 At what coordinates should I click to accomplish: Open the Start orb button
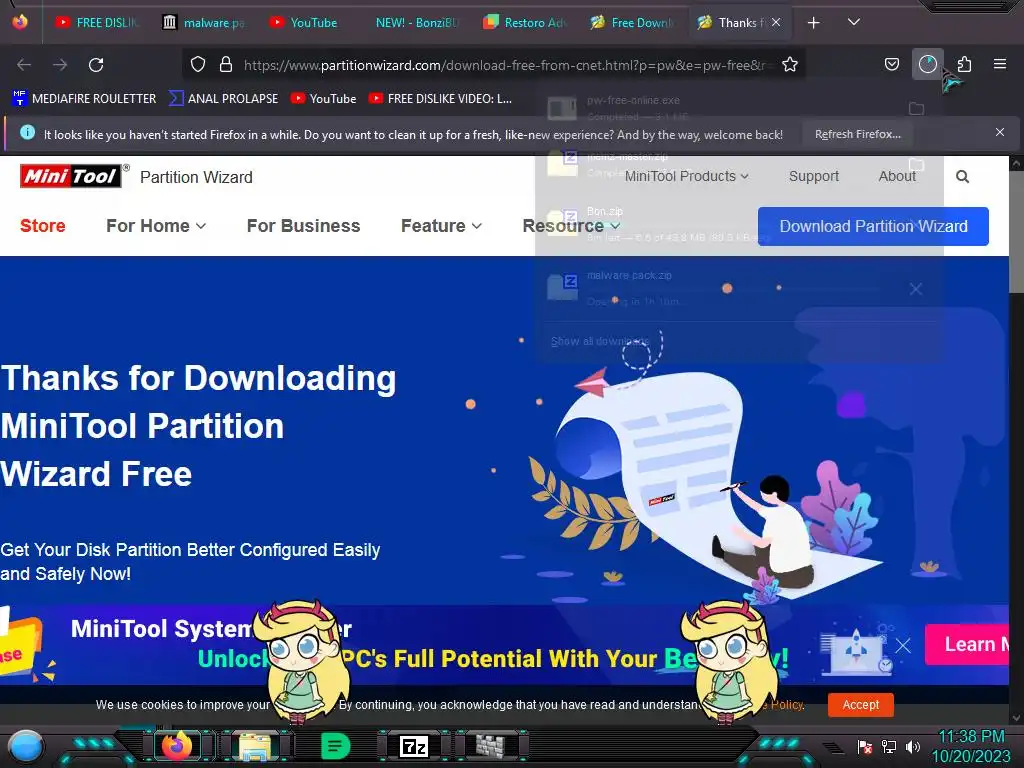pyautogui.click(x=26, y=748)
